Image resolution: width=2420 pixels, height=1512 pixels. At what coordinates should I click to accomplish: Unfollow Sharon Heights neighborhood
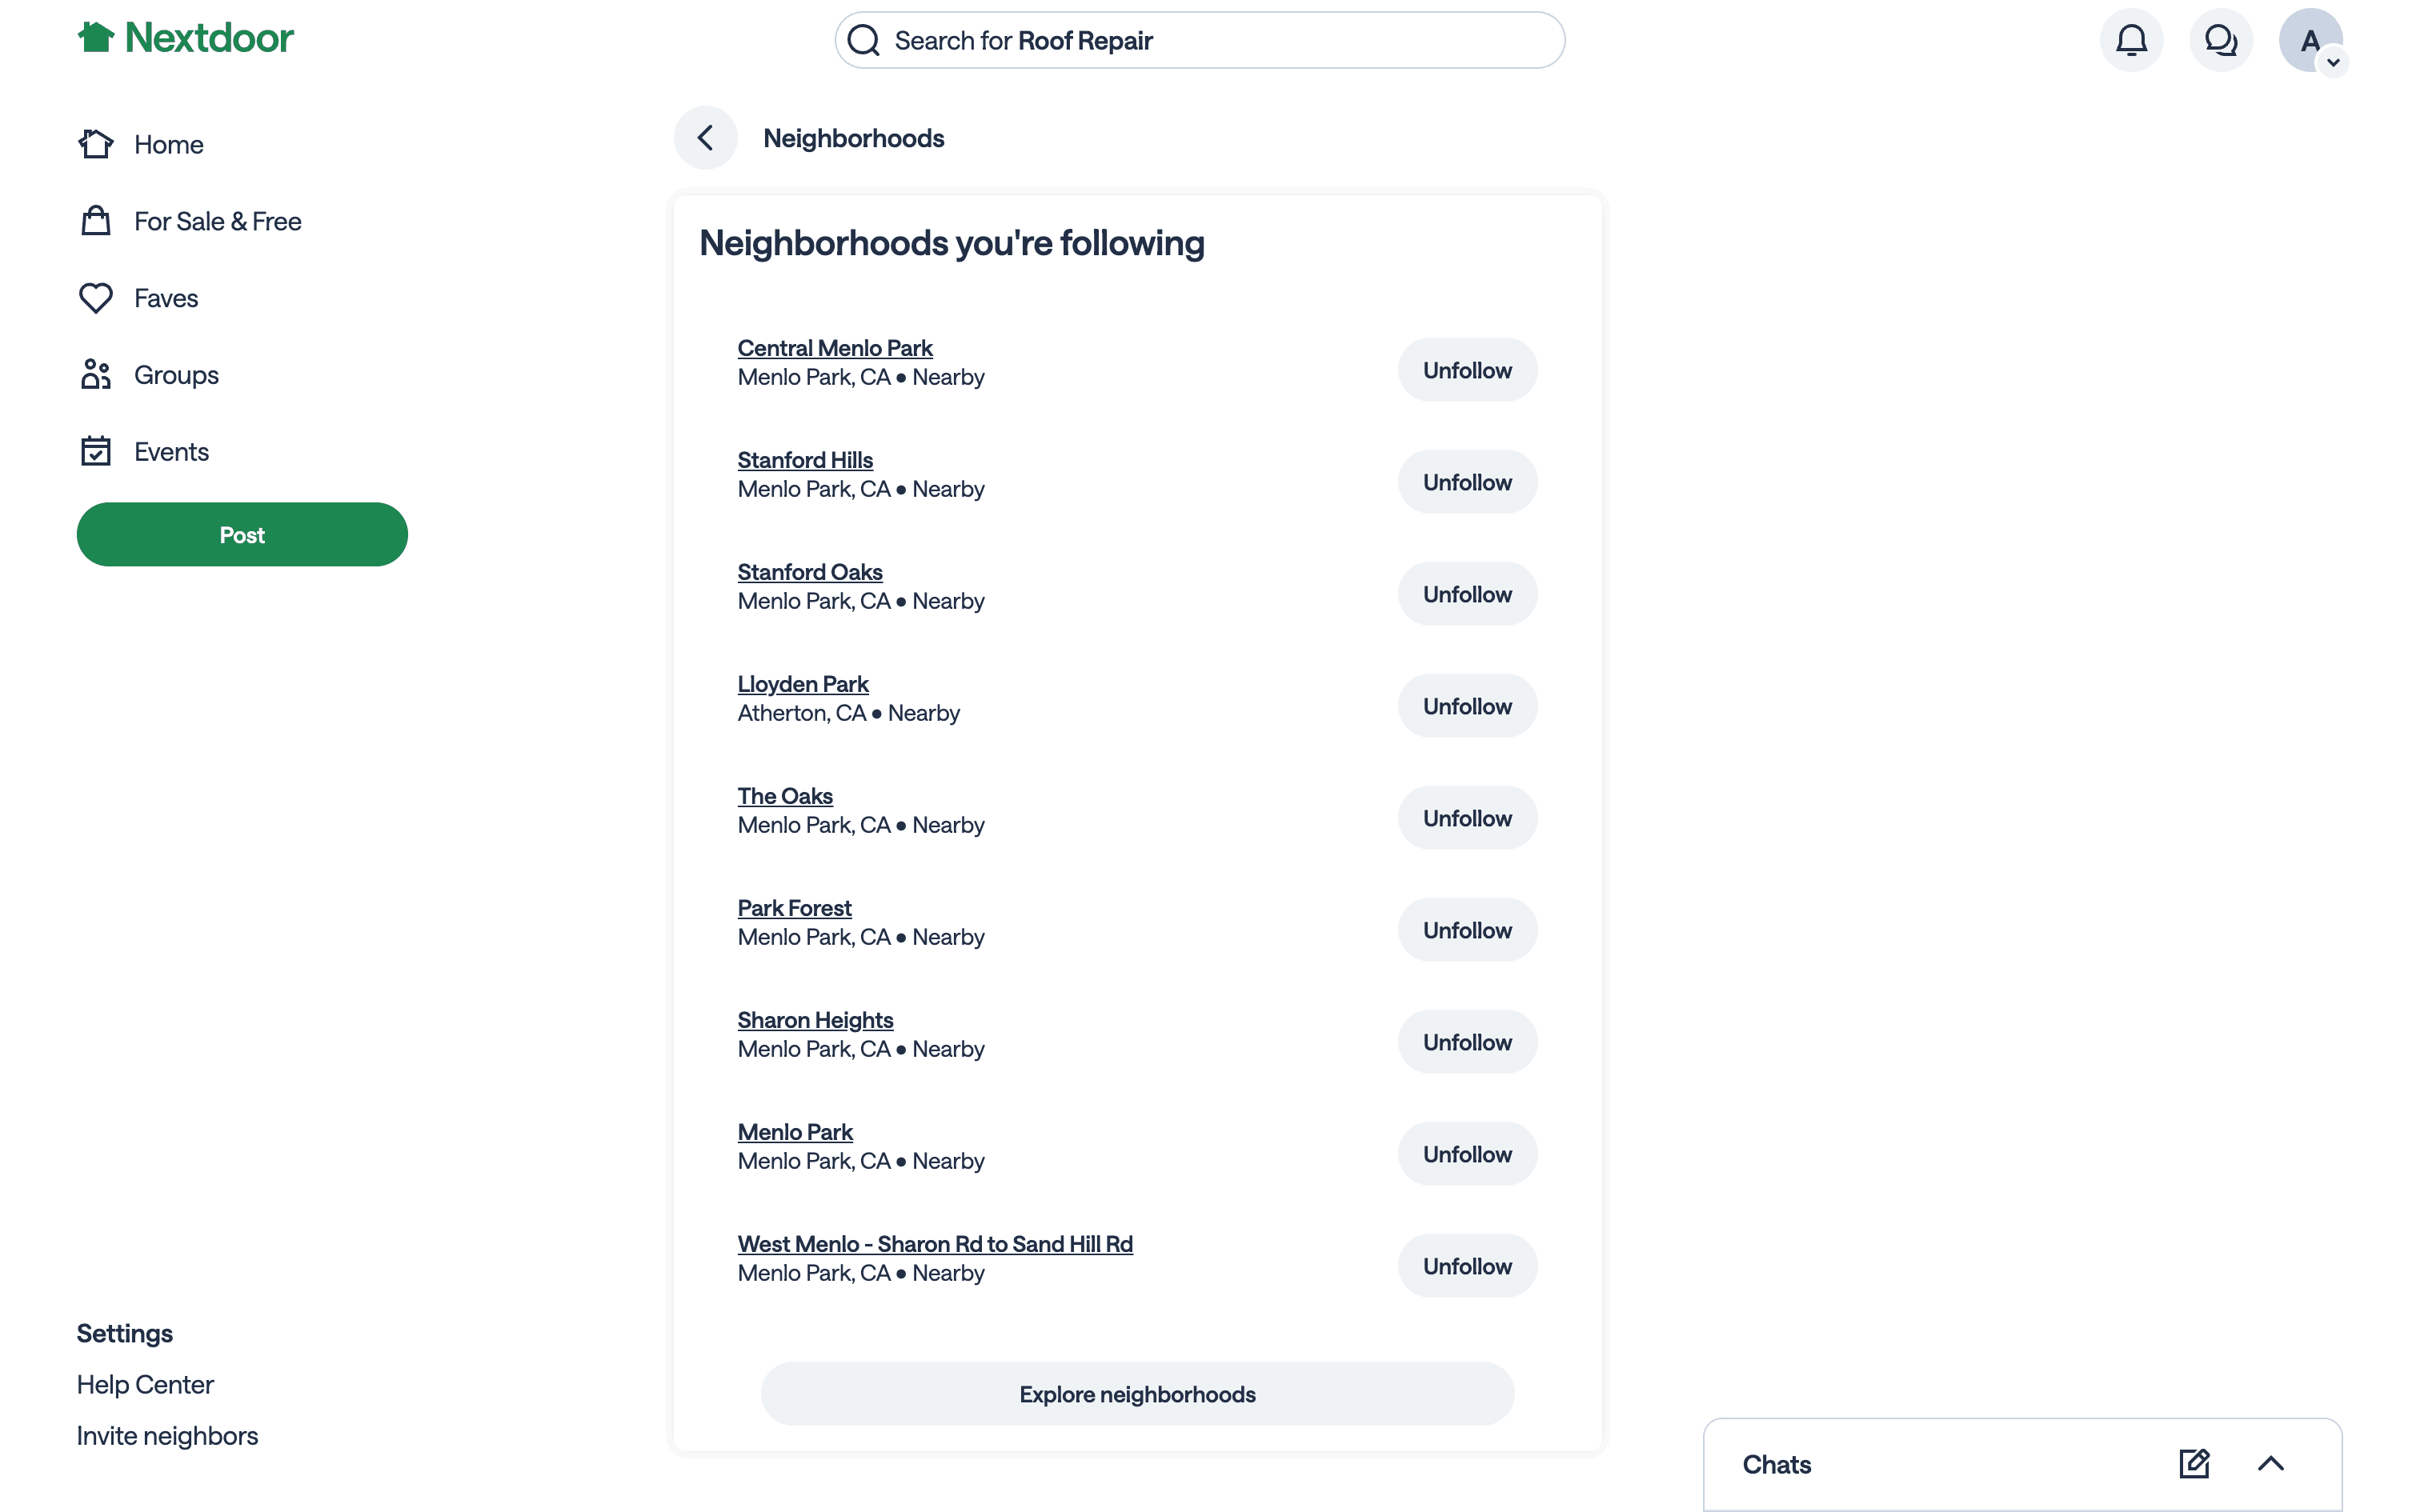pyautogui.click(x=1466, y=1042)
